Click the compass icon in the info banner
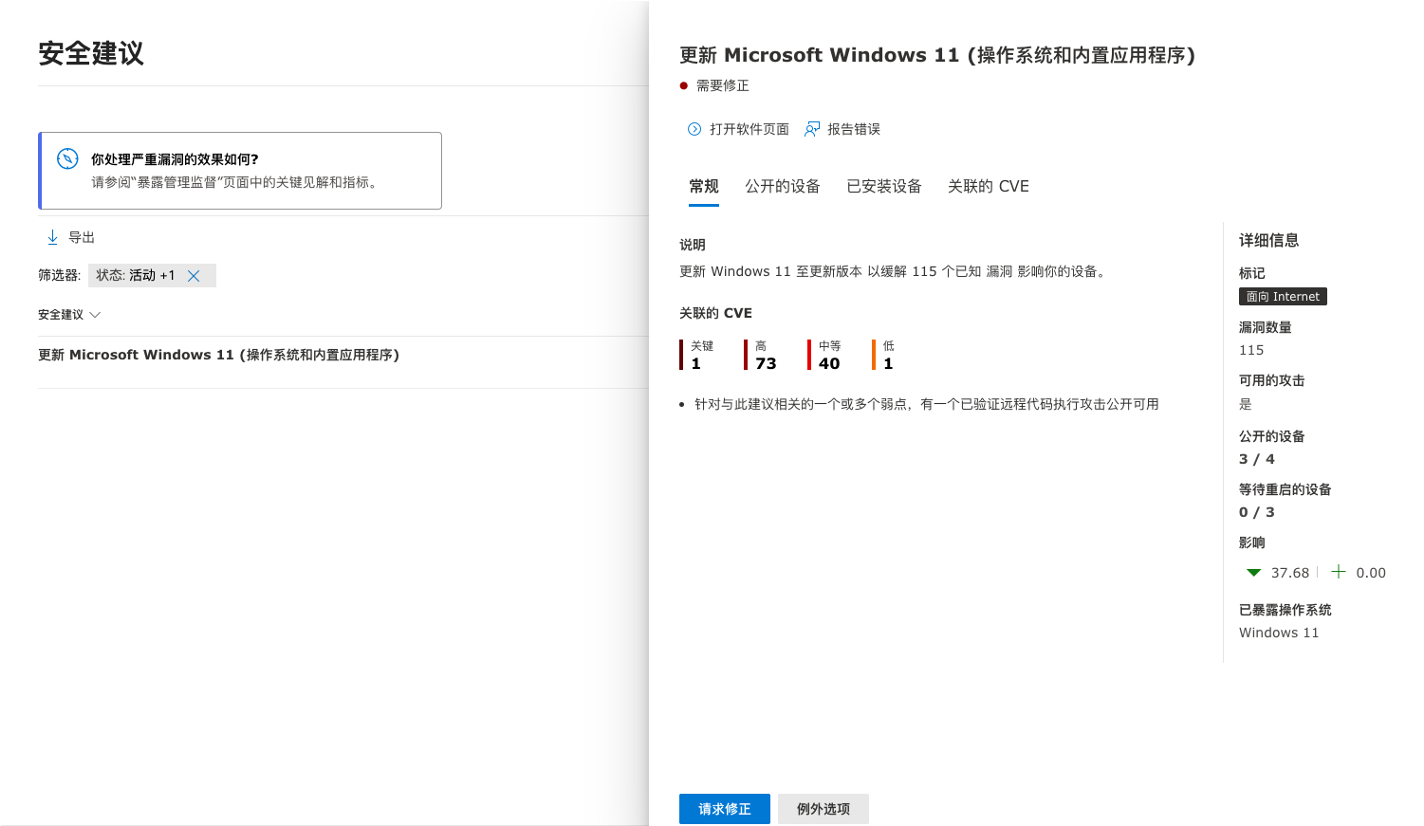The width and height of the screenshot is (1424, 826). click(x=67, y=159)
